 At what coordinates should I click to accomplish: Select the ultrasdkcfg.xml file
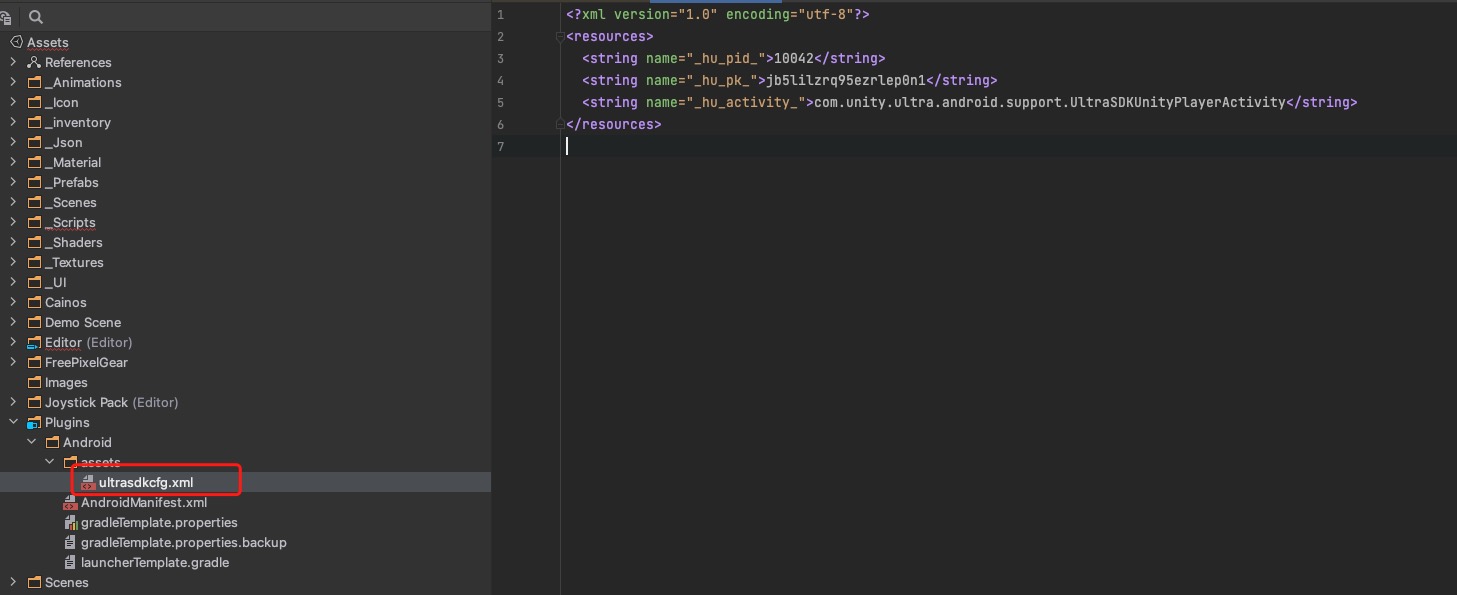[146, 482]
